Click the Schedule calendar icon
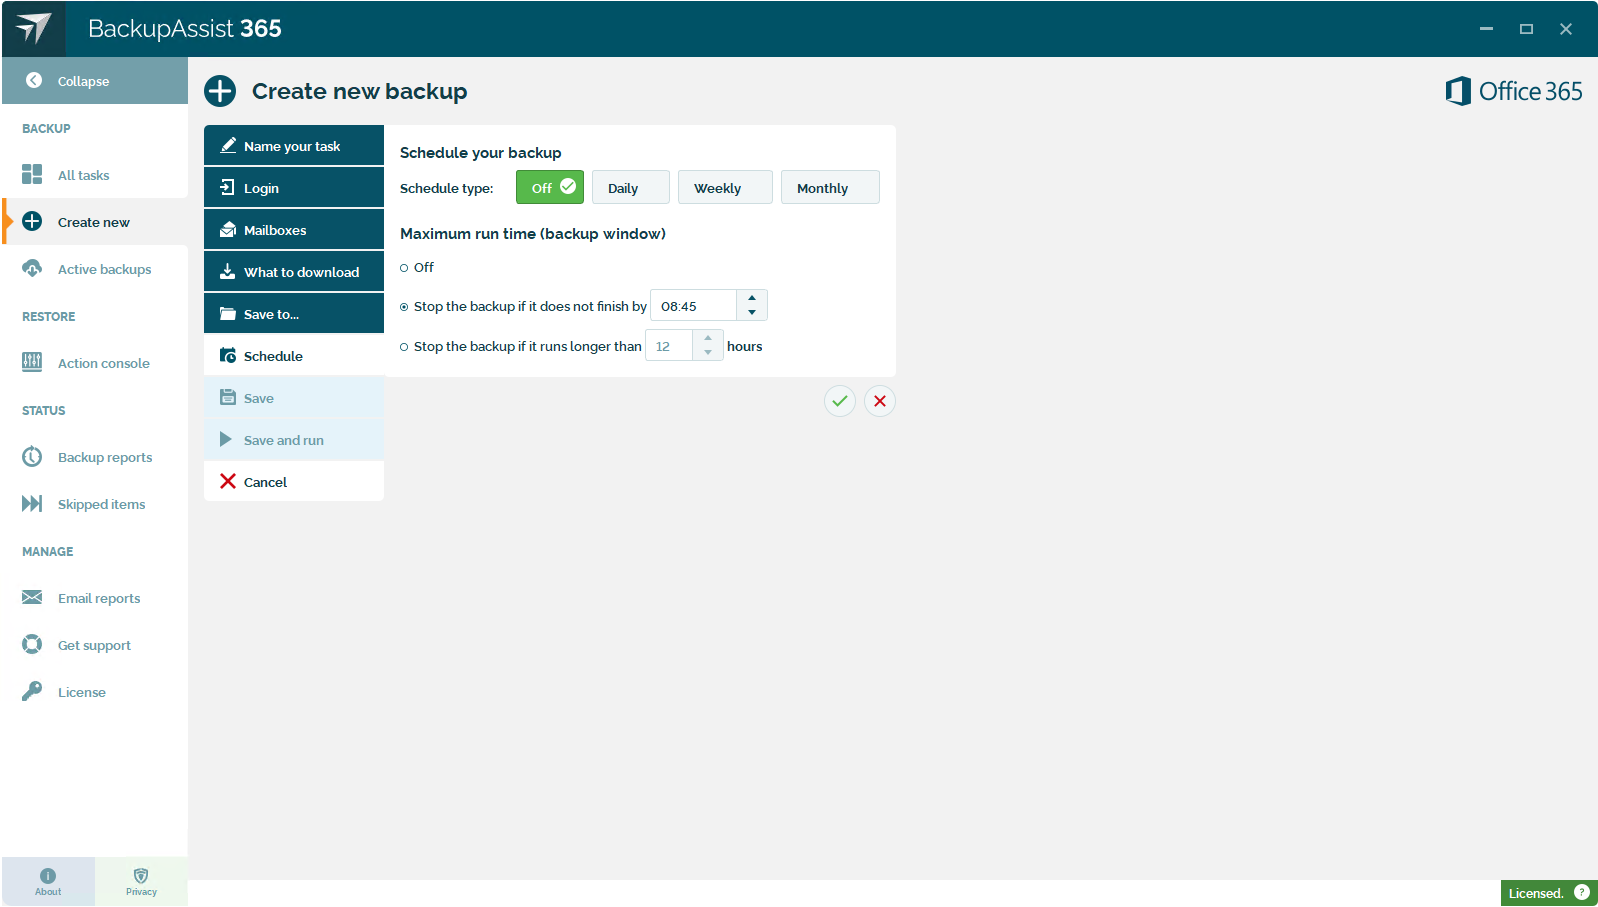Image resolution: width=1598 pixels, height=907 pixels. [228, 355]
